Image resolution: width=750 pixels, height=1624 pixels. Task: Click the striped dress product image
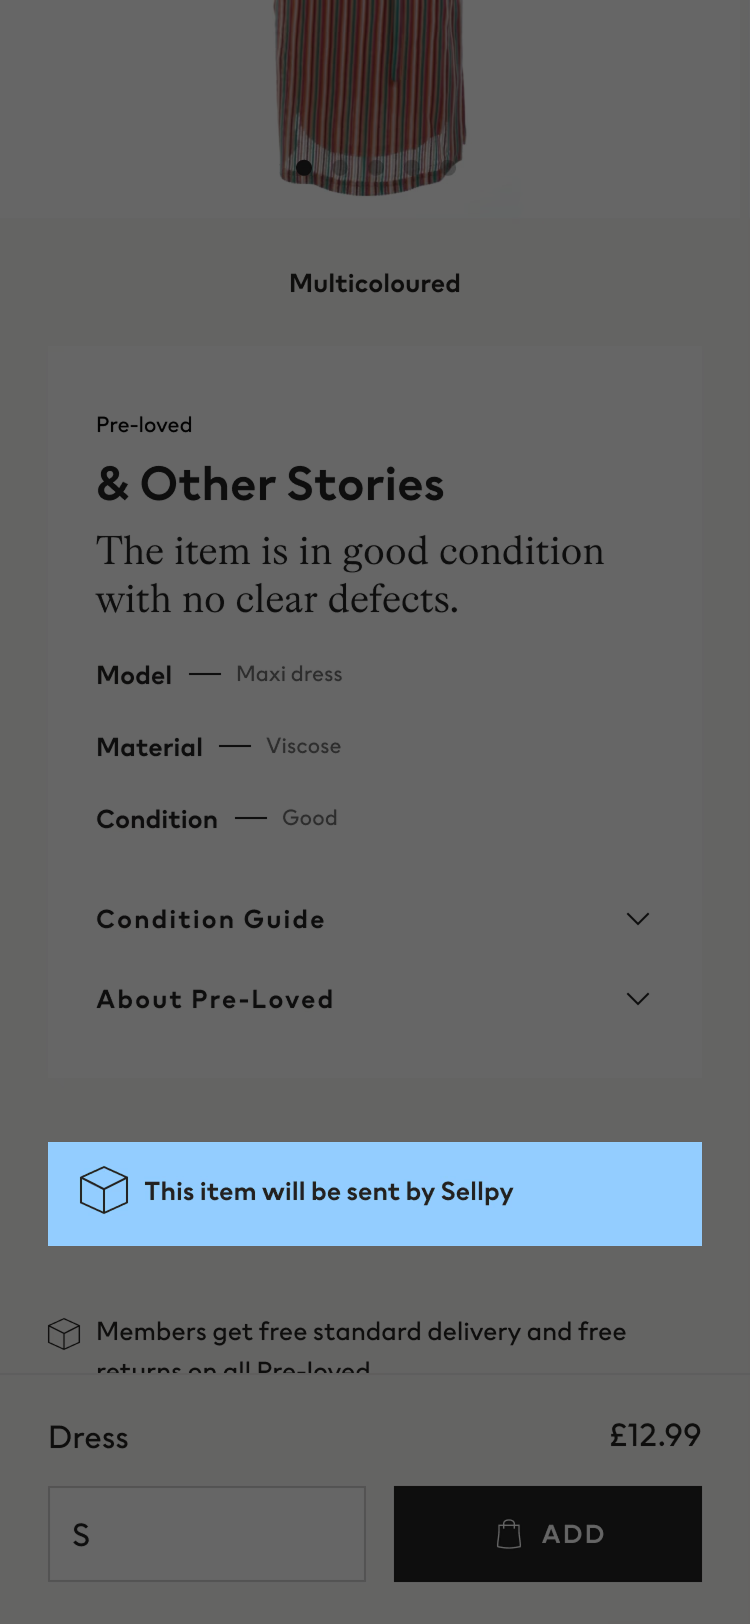372,97
